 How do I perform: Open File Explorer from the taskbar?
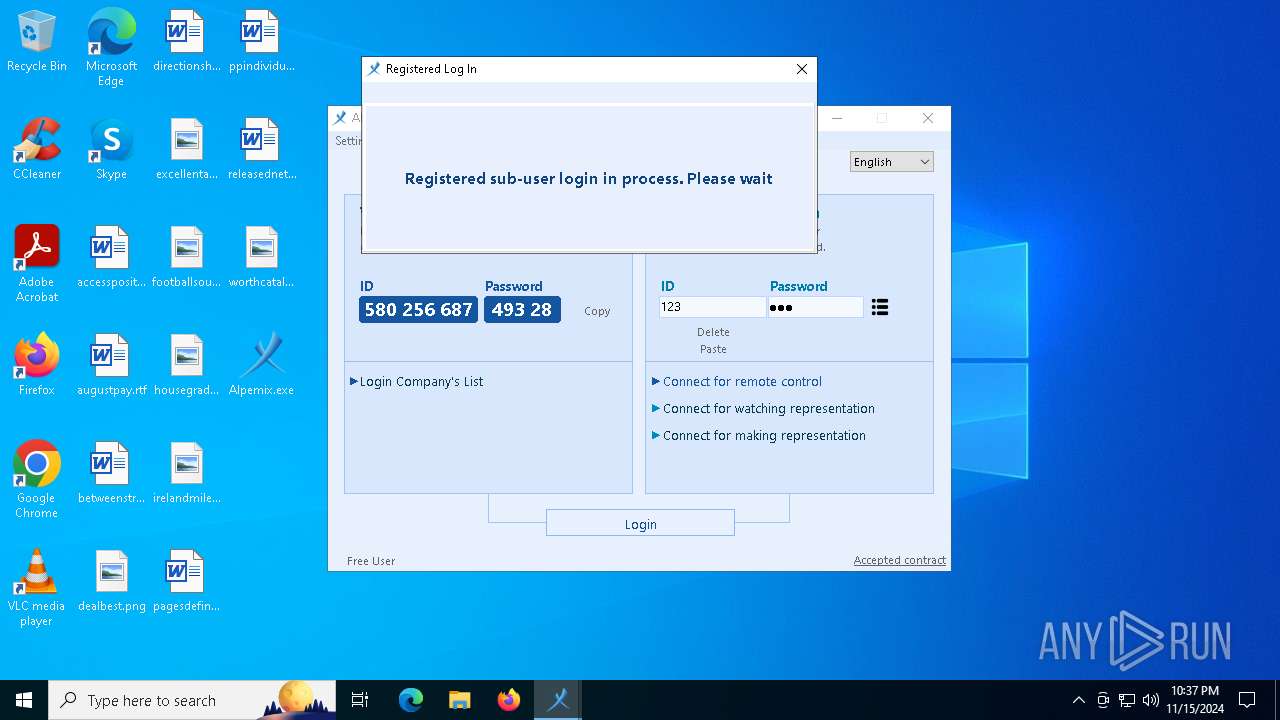(x=459, y=700)
